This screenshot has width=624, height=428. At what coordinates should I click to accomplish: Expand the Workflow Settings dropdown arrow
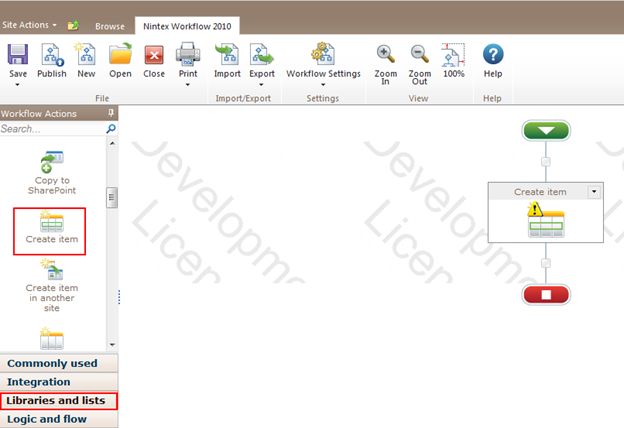point(323,84)
